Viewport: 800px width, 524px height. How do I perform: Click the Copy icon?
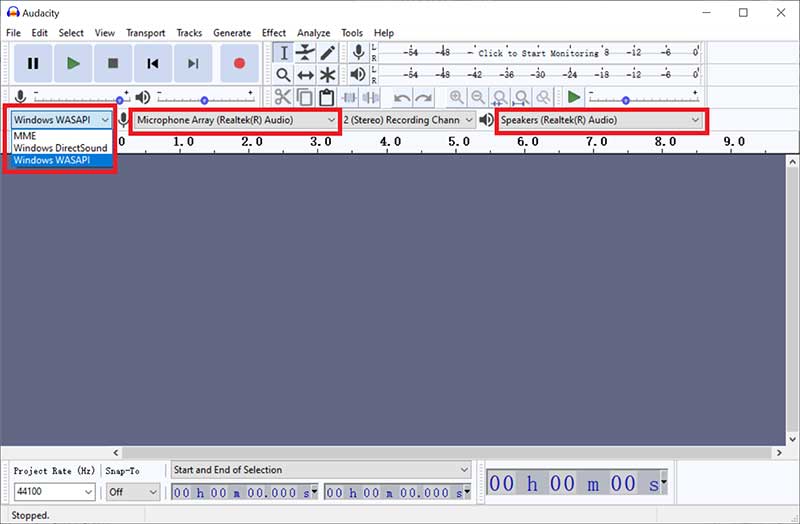(305, 97)
